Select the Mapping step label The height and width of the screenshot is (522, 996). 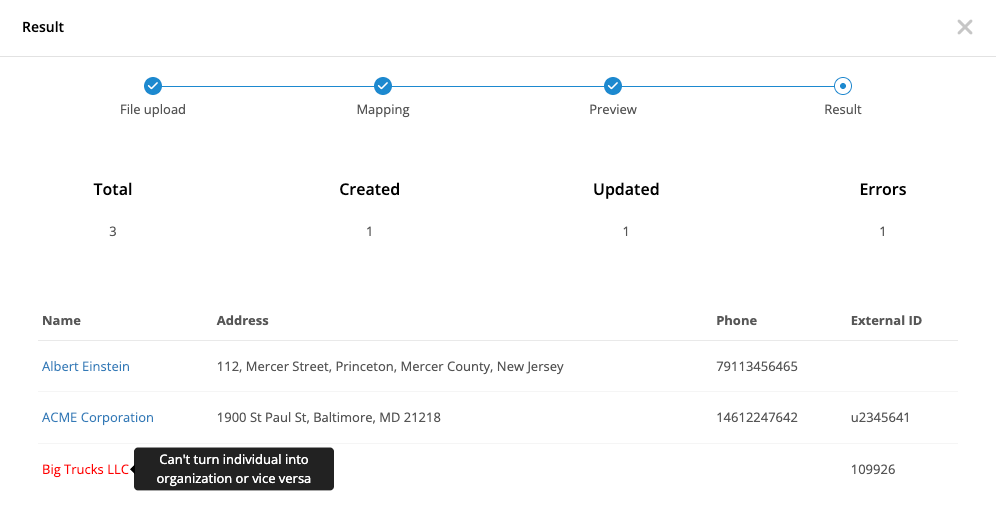pyautogui.click(x=382, y=109)
